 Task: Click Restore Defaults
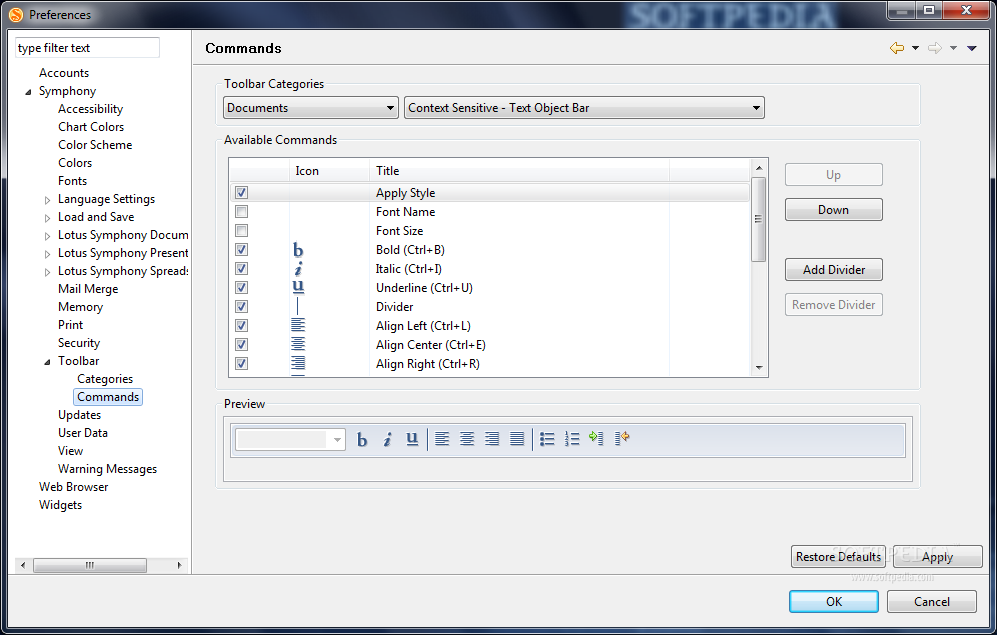point(838,557)
